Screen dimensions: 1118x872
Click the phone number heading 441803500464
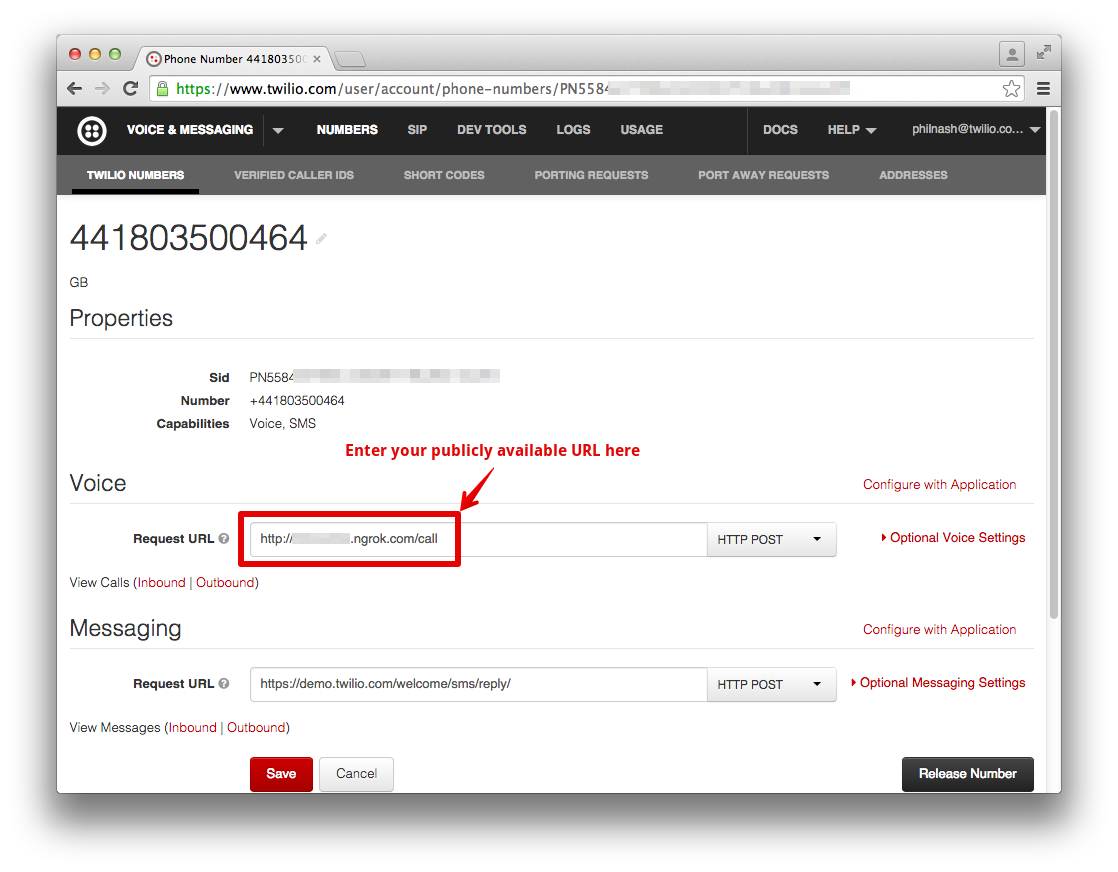click(188, 237)
